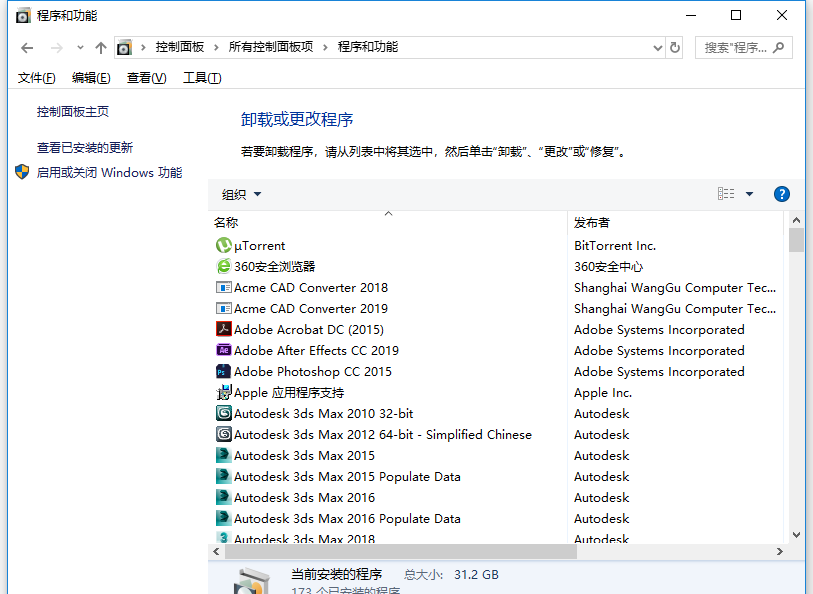The width and height of the screenshot is (813, 594).
Task: Select Autodesk 3ds Max 2010 32-bit name
Action: click(324, 414)
